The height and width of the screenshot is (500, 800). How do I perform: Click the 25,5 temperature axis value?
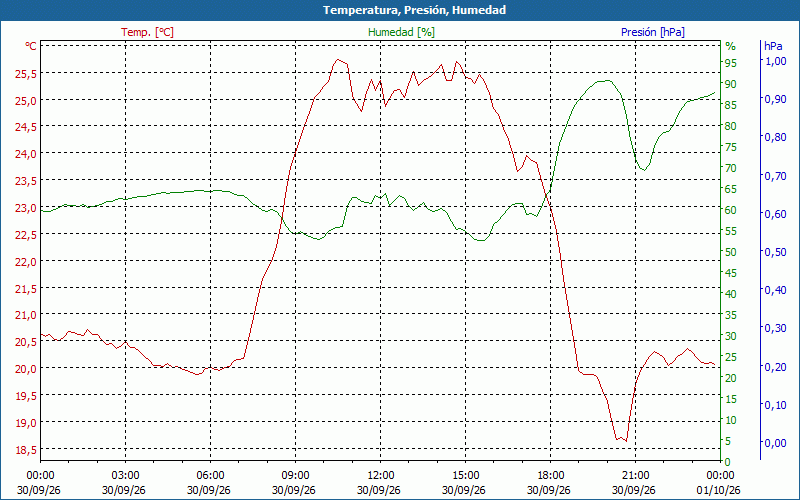click(x=26, y=74)
